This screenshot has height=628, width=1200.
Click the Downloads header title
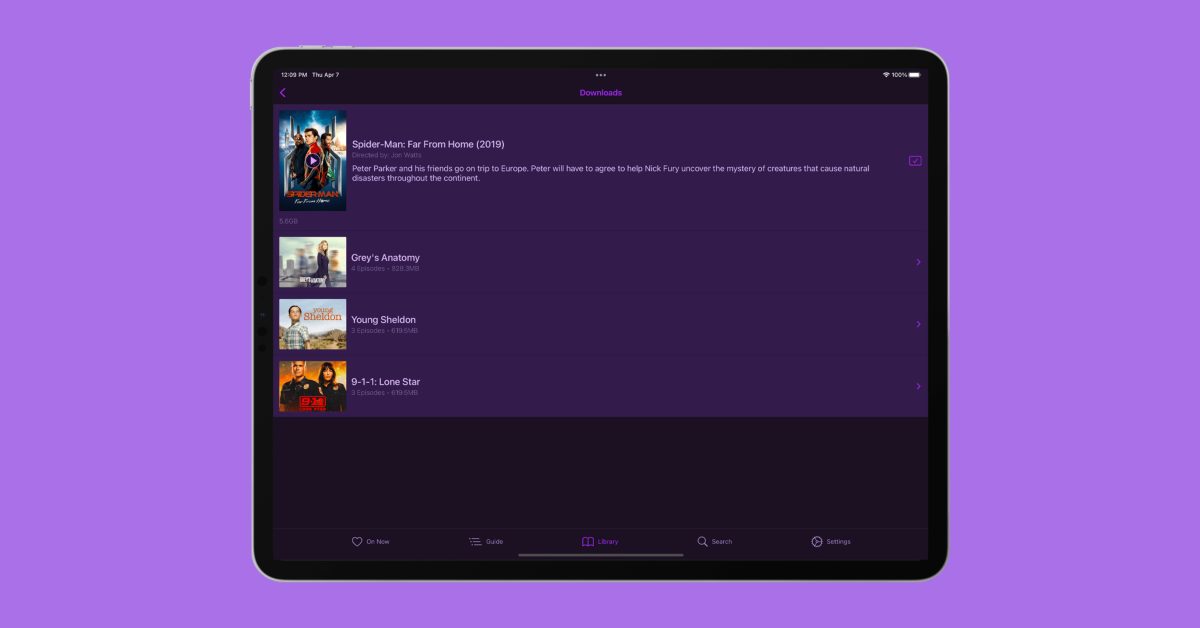600,93
